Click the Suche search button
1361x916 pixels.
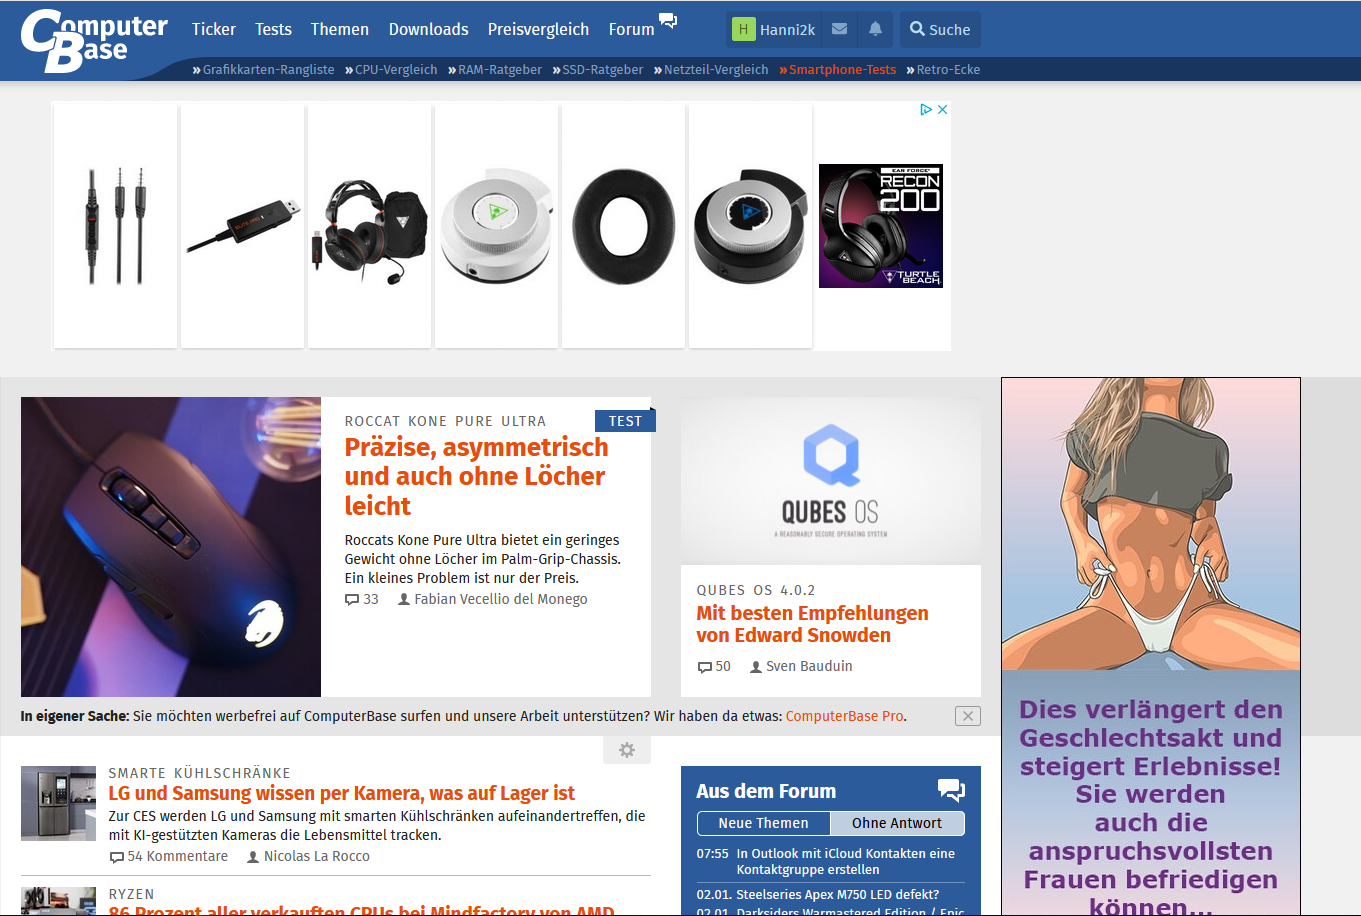tap(940, 29)
